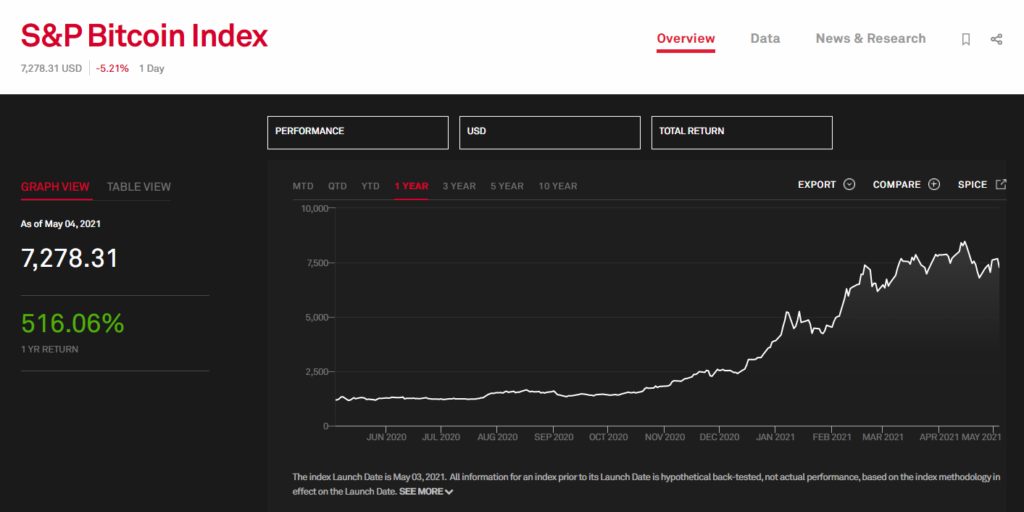Image resolution: width=1024 pixels, height=512 pixels.
Task: Open the News & Research tab
Action: tap(871, 39)
